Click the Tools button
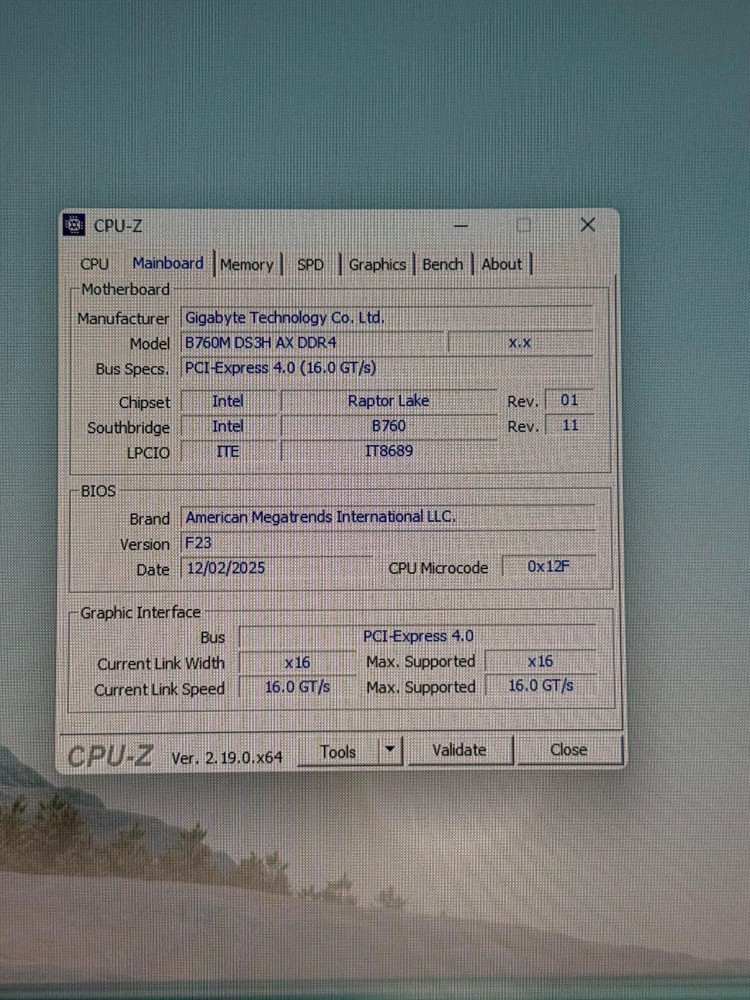The height and width of the screenshot is (1000, 750). (338, 752)
